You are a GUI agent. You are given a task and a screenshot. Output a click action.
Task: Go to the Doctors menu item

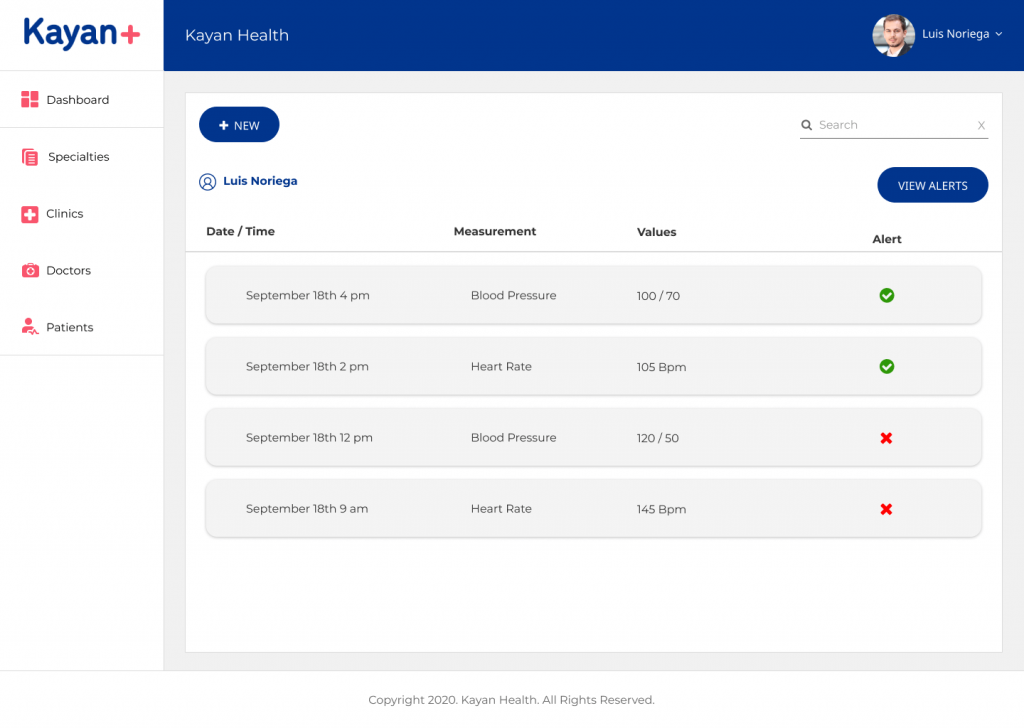68,271
